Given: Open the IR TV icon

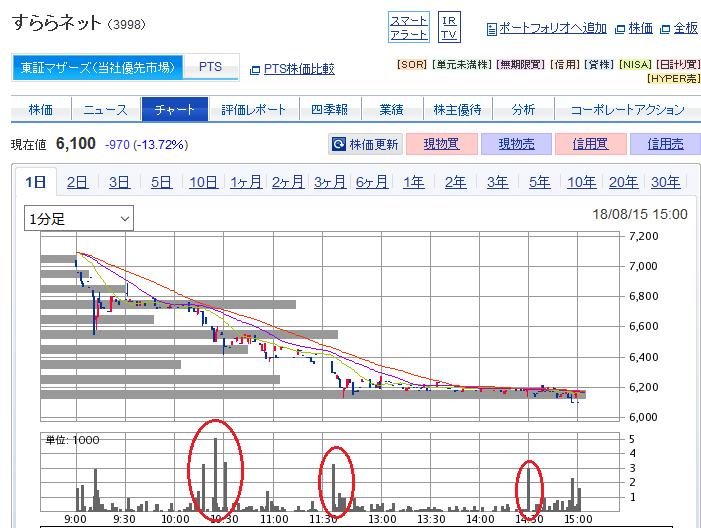Looking at the screenshot, I should (450, 27).
